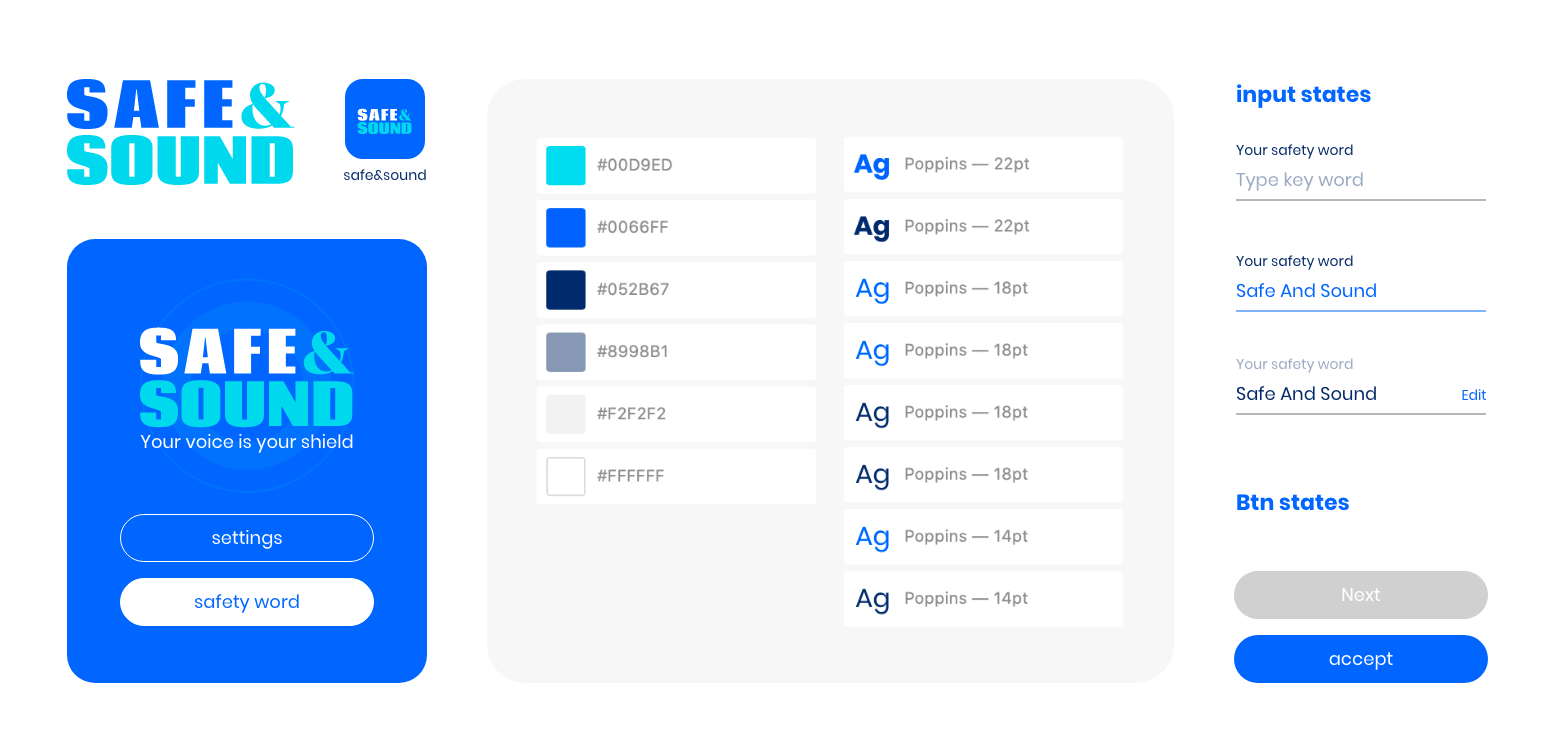The height and width of the screenshot is (748, 1552).
Task: Select the light grey #F2F2F2 swatch
Action: 566,414
